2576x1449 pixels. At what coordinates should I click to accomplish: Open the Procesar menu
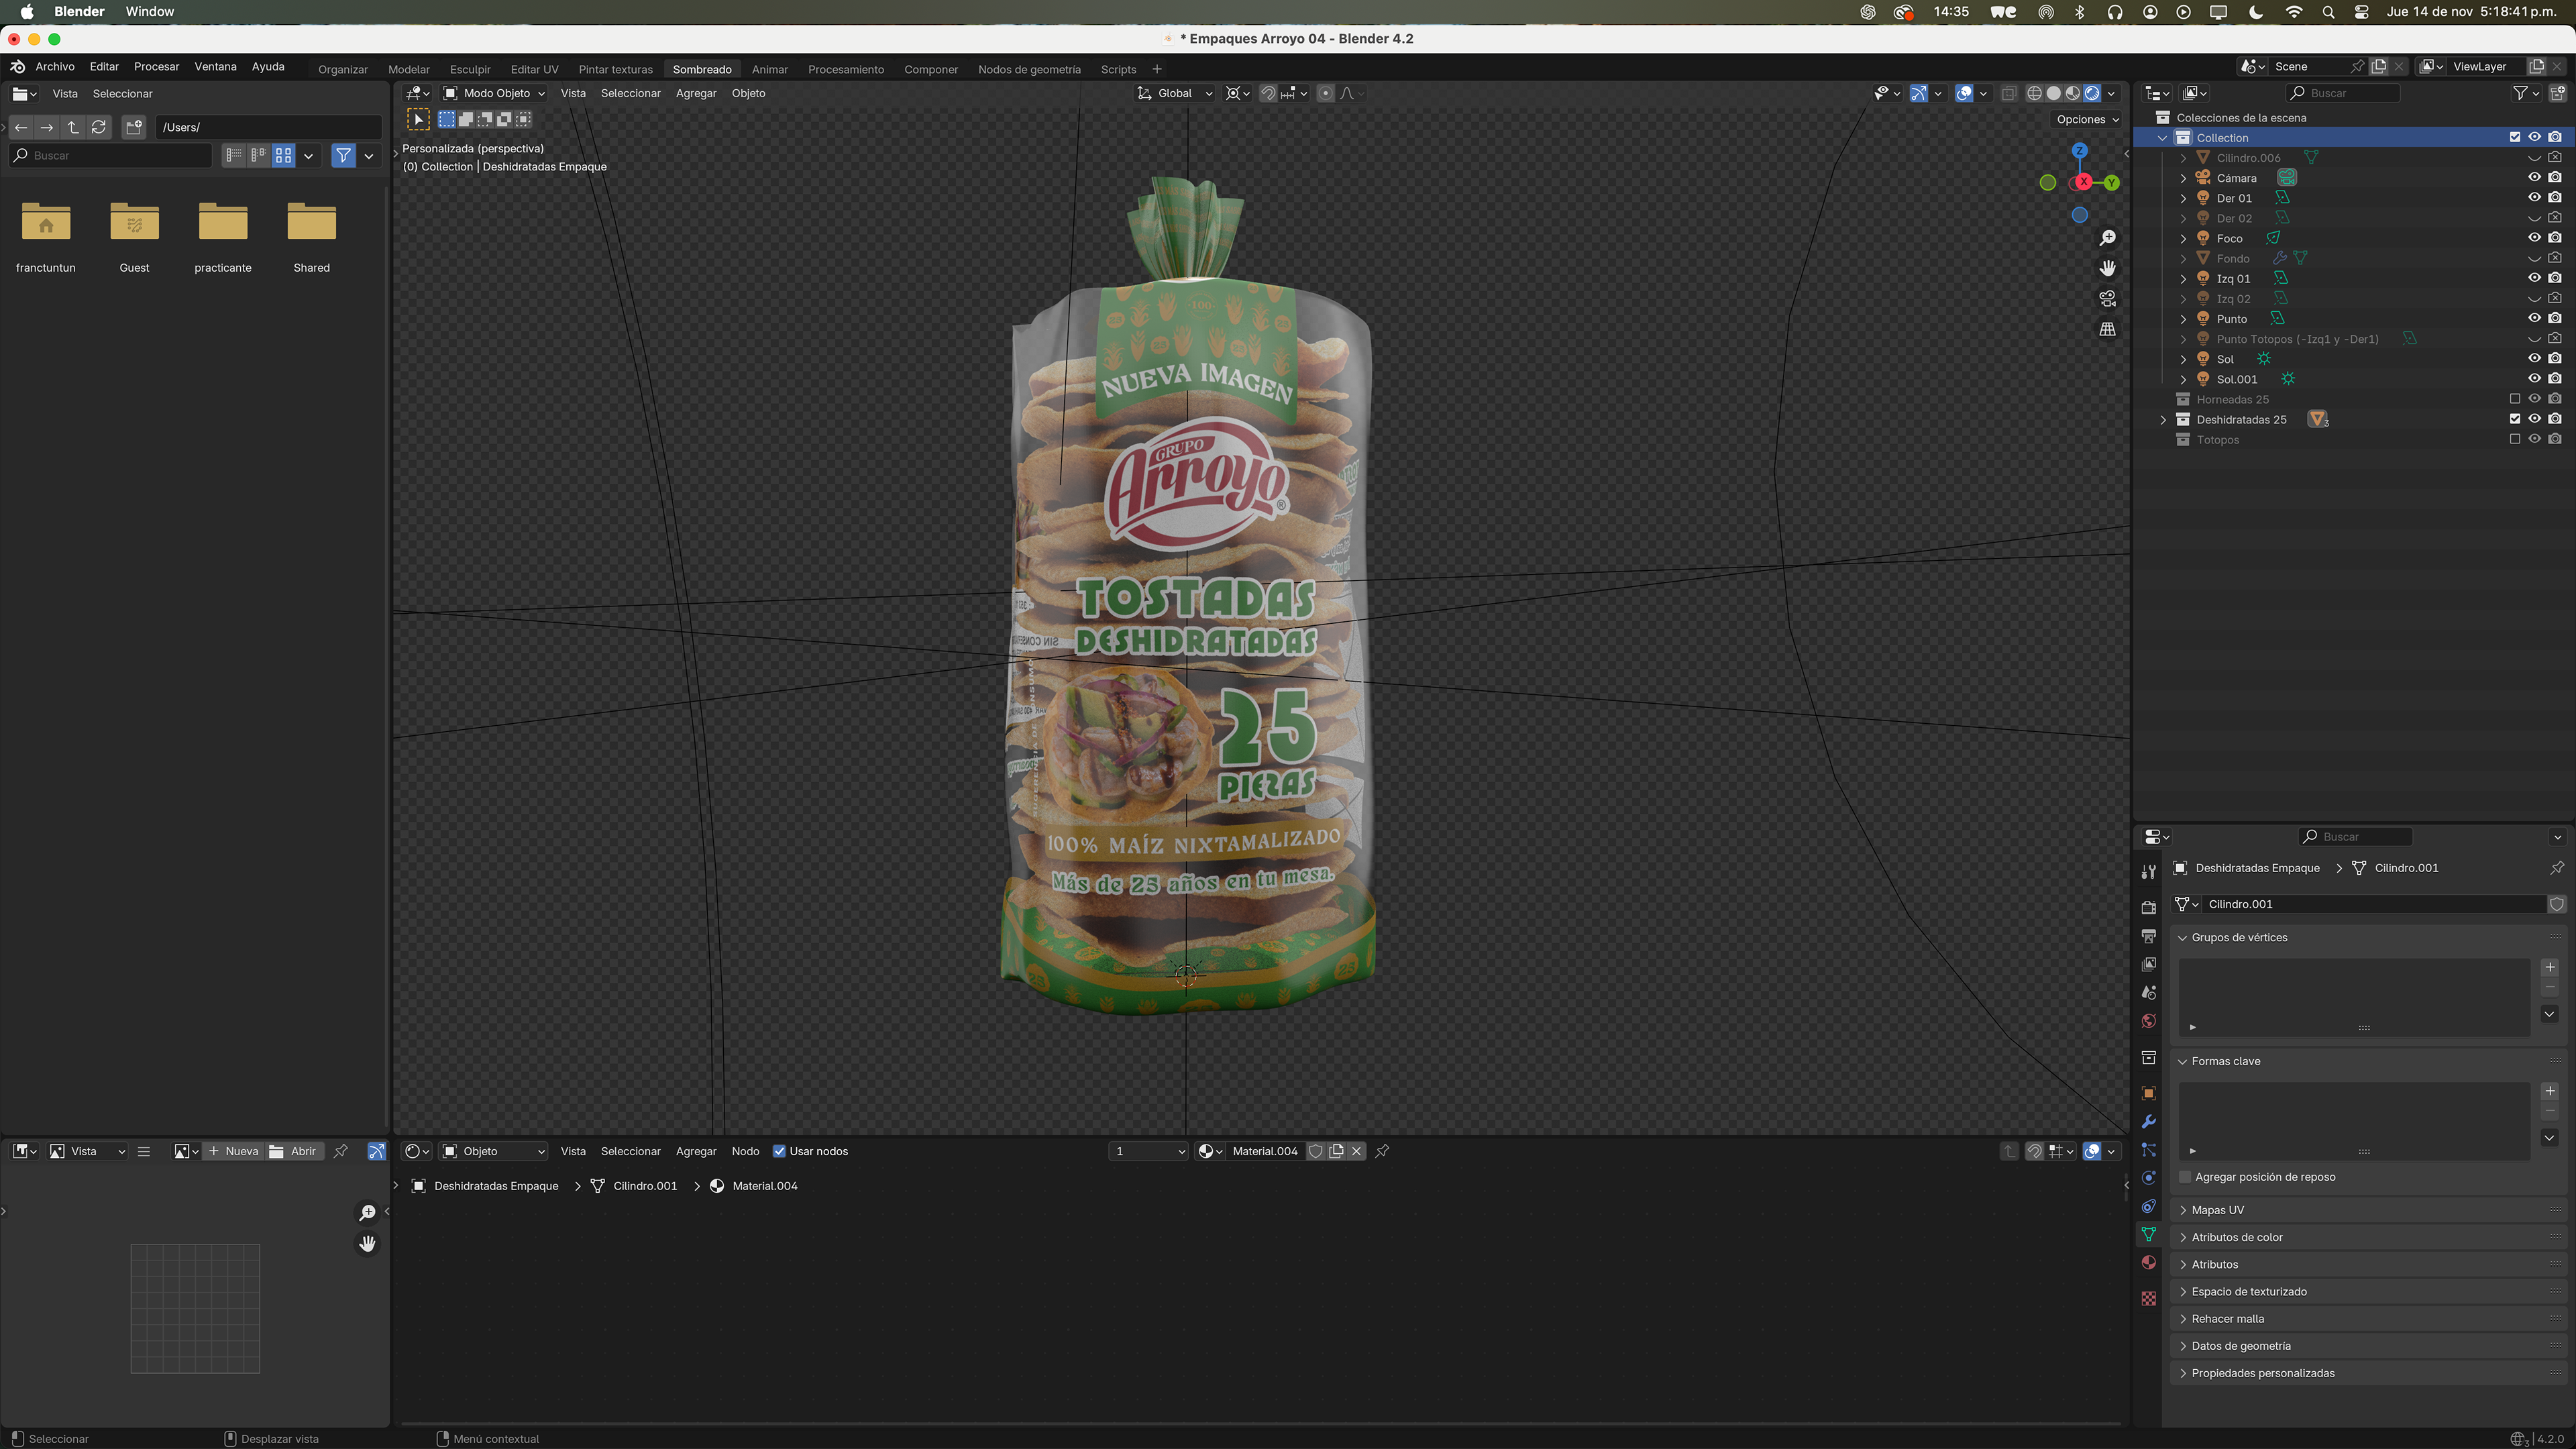pyautogui.click(x=156, y=67)
